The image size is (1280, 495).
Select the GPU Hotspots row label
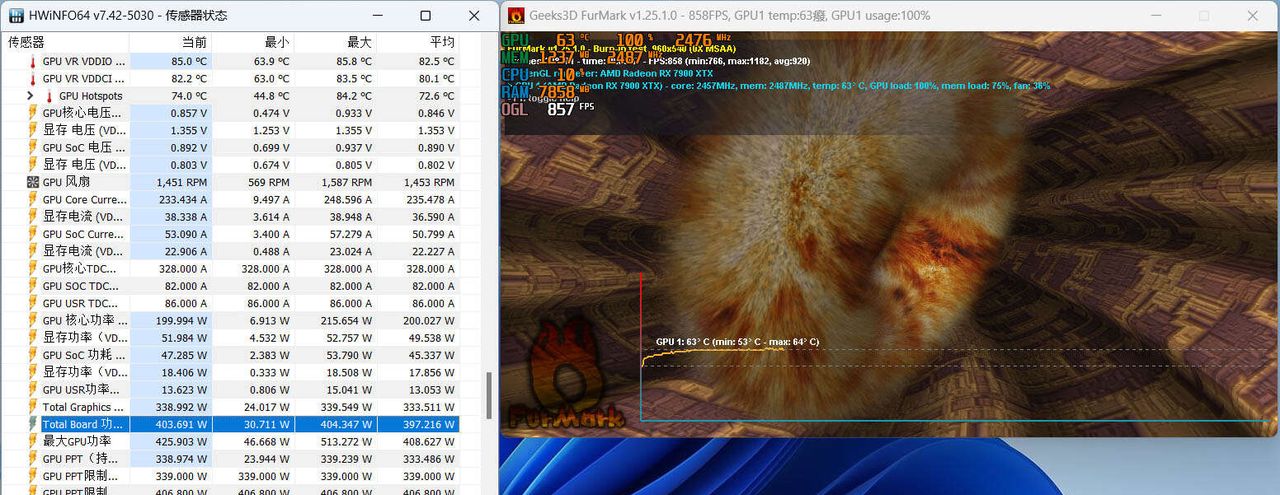[x=91, y=96]
